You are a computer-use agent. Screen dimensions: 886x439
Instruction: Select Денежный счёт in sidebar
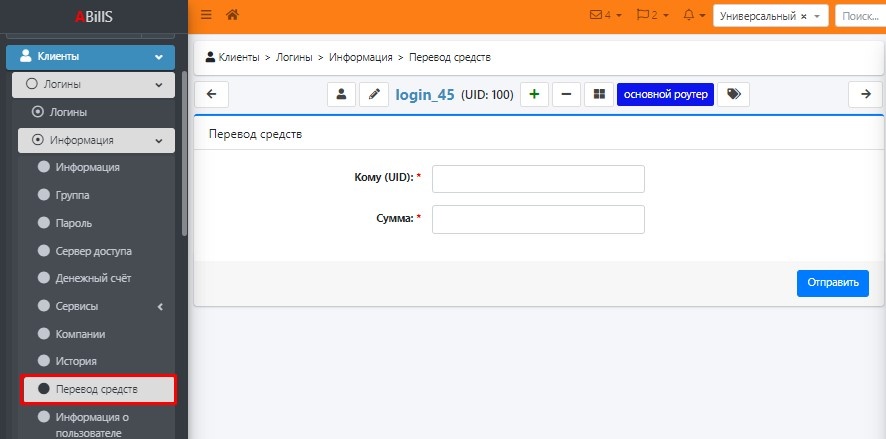click(x=93, y=278)
